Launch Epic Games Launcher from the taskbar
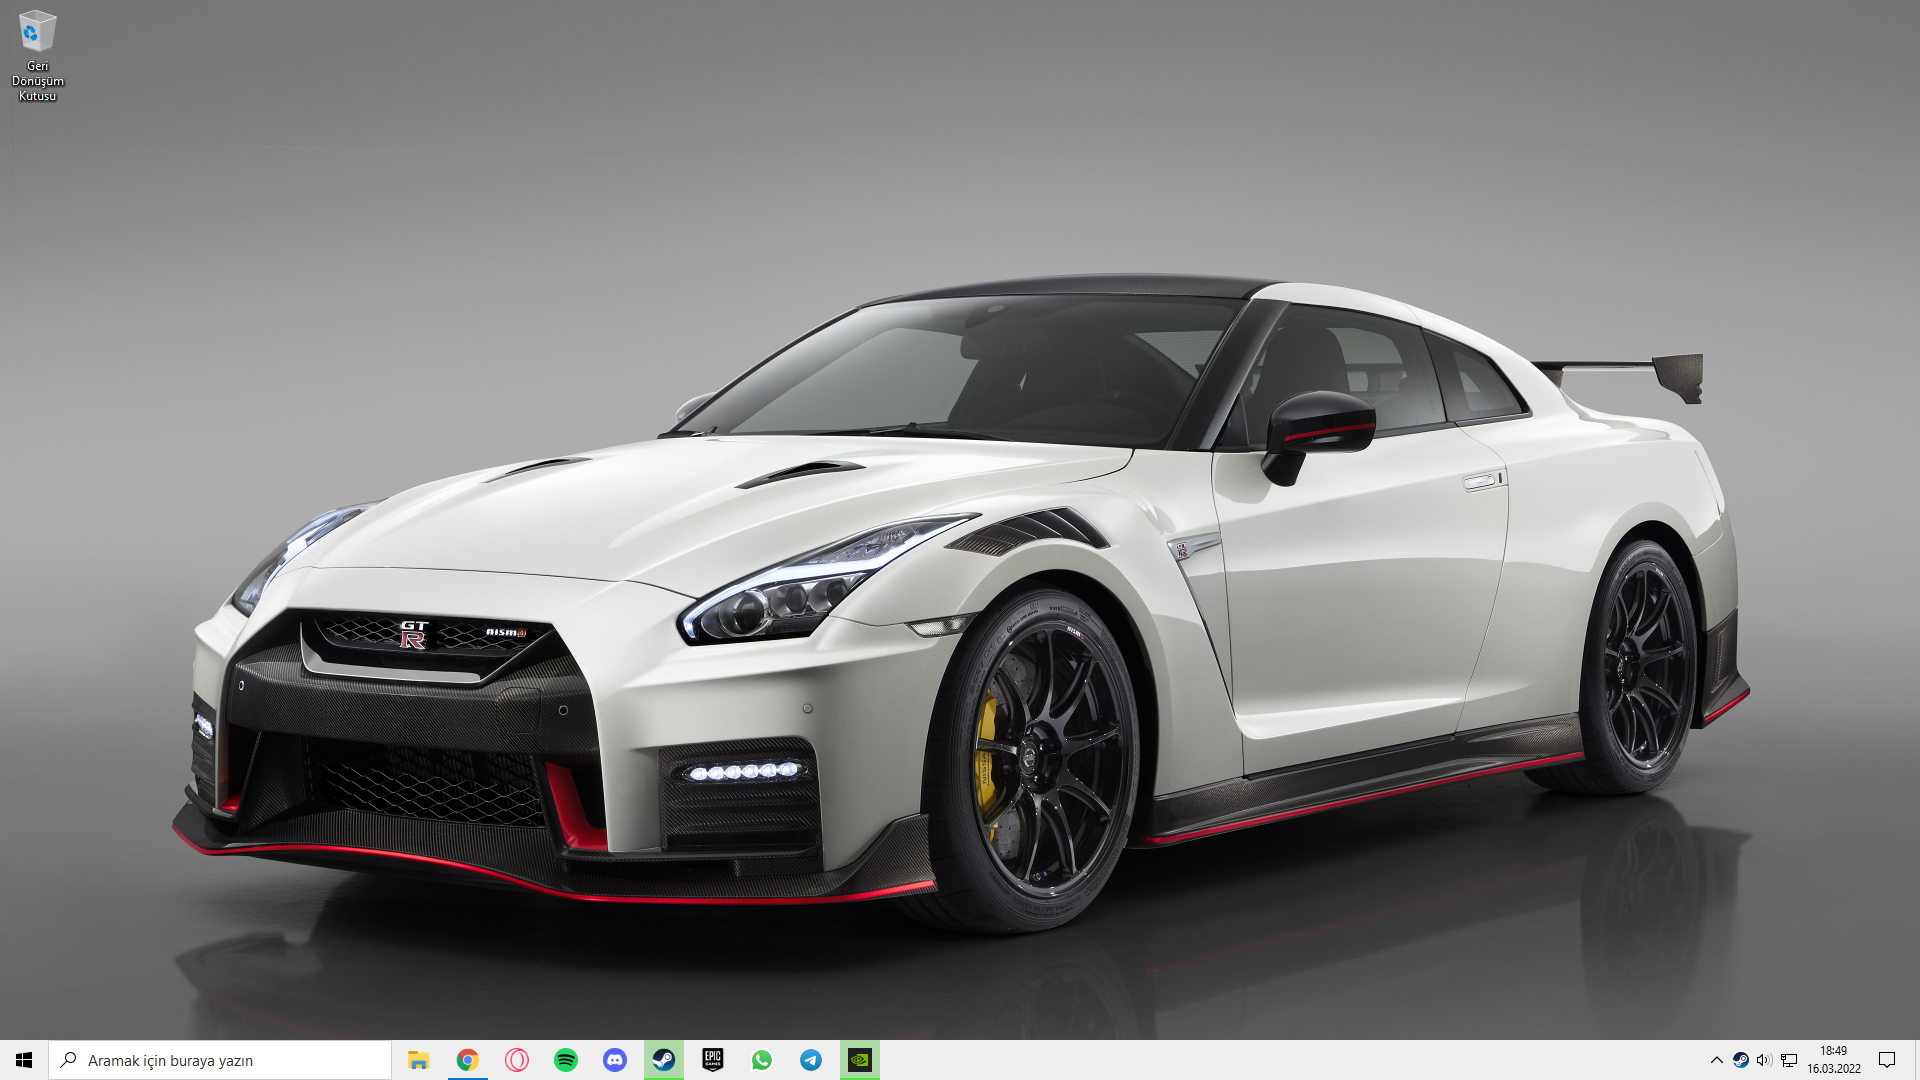1920x1080 pixels. click(x=712, y=1060)
